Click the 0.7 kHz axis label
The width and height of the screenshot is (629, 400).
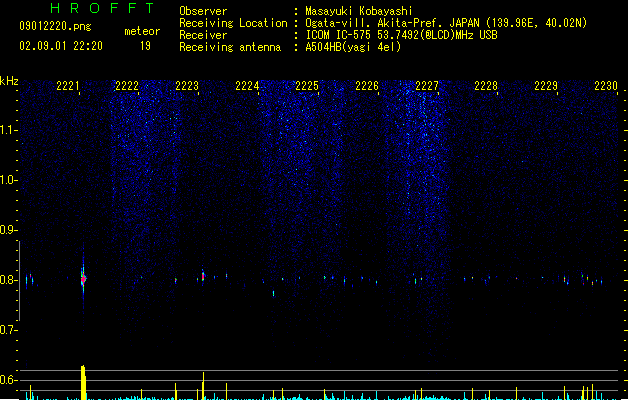coord(8,330)
